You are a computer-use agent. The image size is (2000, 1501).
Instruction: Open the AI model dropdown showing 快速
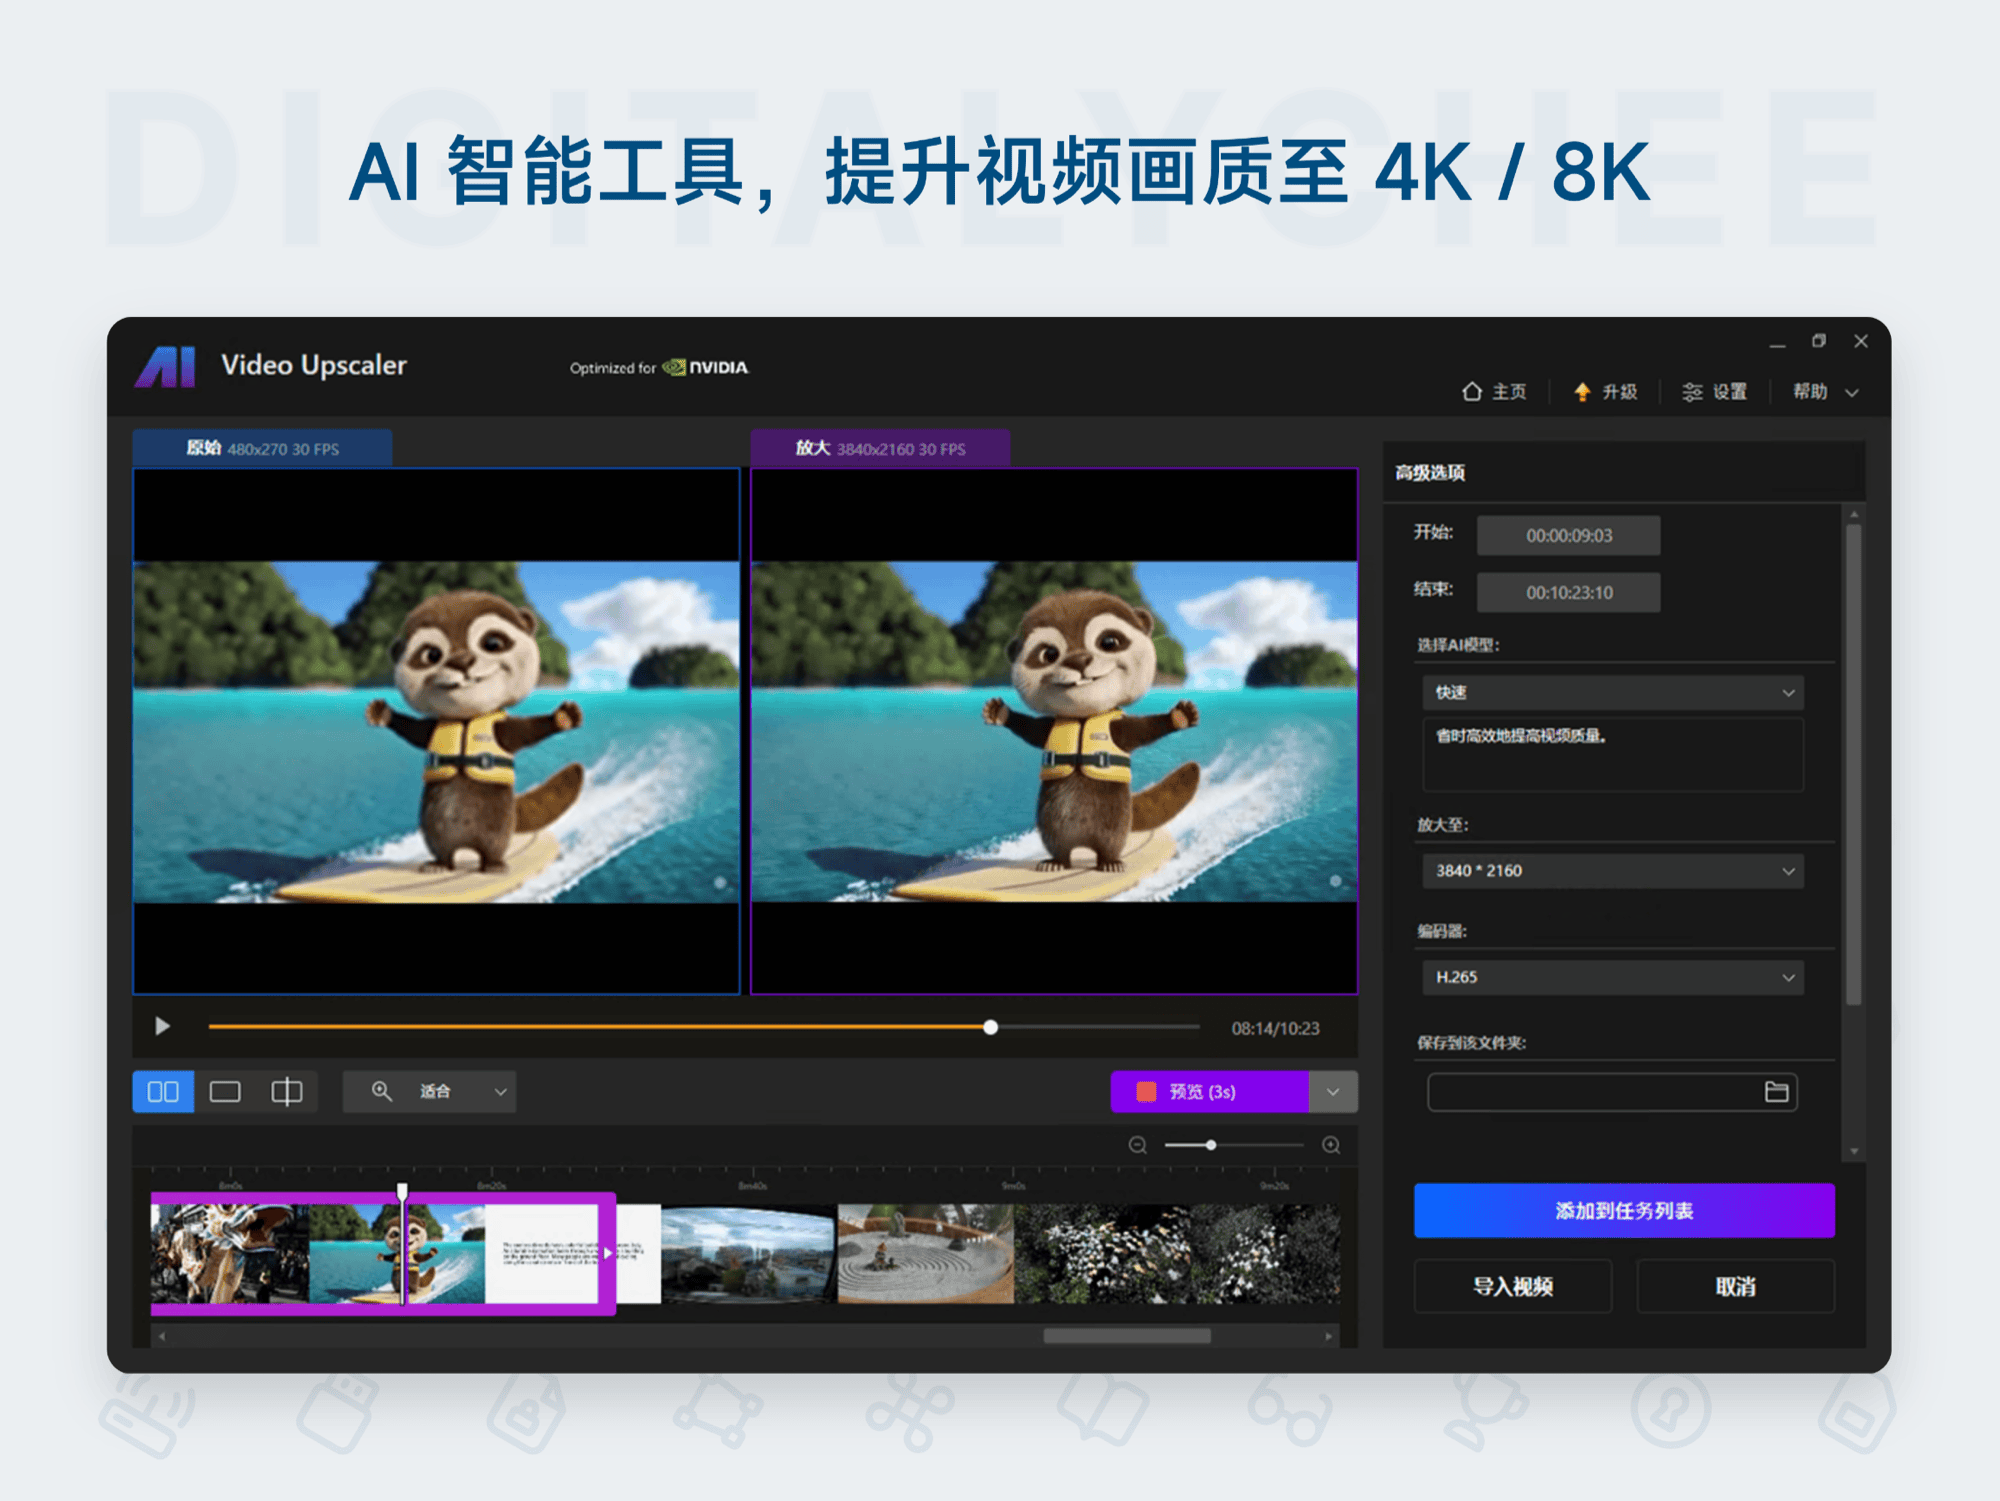click(1613, 692)
